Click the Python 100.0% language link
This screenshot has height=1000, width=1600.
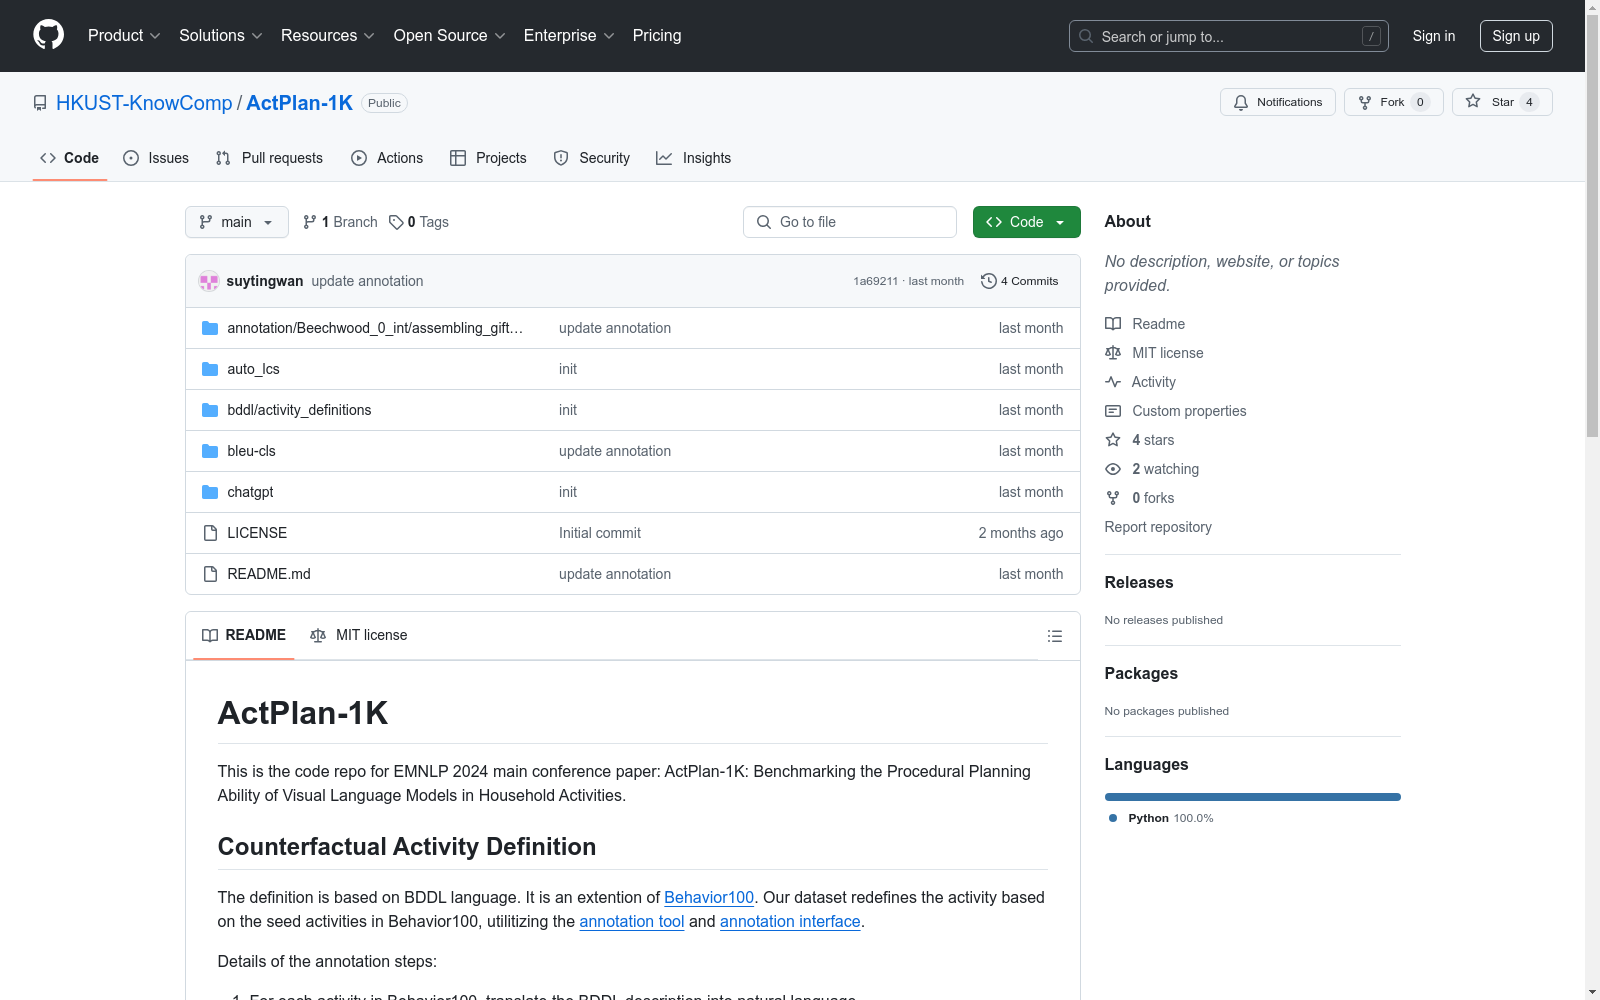click(1162, 818)
